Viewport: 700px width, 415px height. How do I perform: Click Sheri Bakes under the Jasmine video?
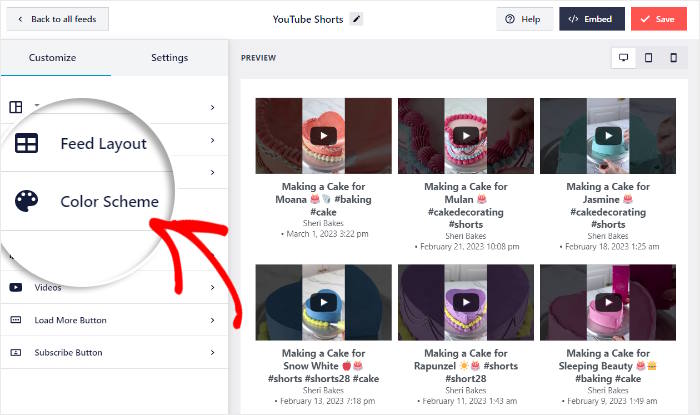point(608,236)
